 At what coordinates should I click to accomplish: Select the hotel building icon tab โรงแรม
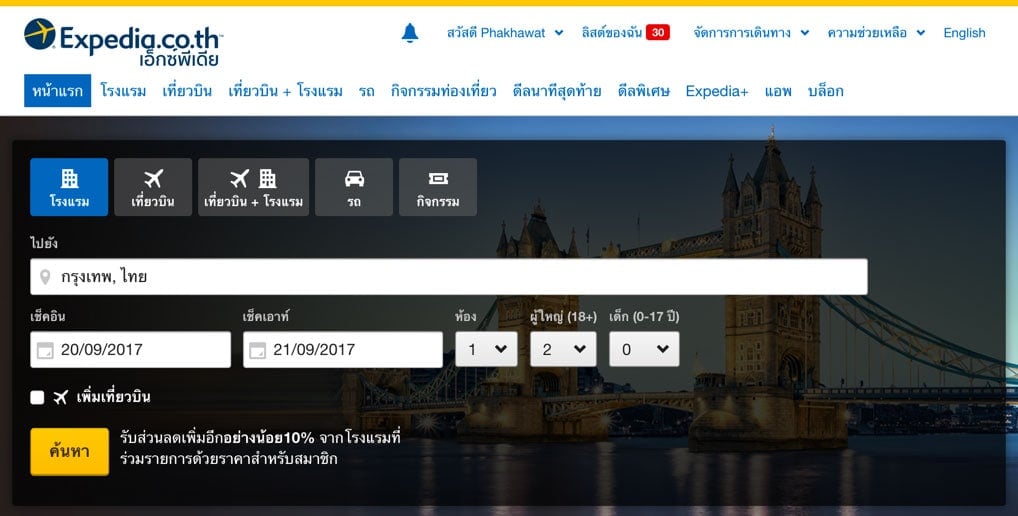click(x=69, y=187)
